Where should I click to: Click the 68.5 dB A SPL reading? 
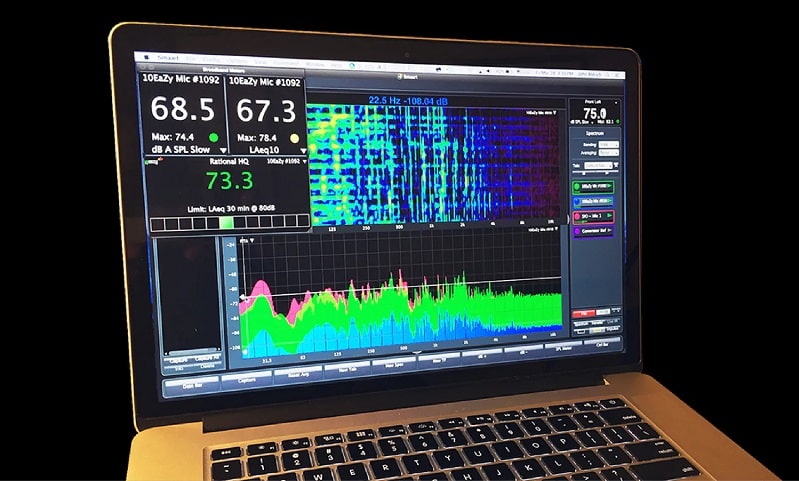[182, 109]
